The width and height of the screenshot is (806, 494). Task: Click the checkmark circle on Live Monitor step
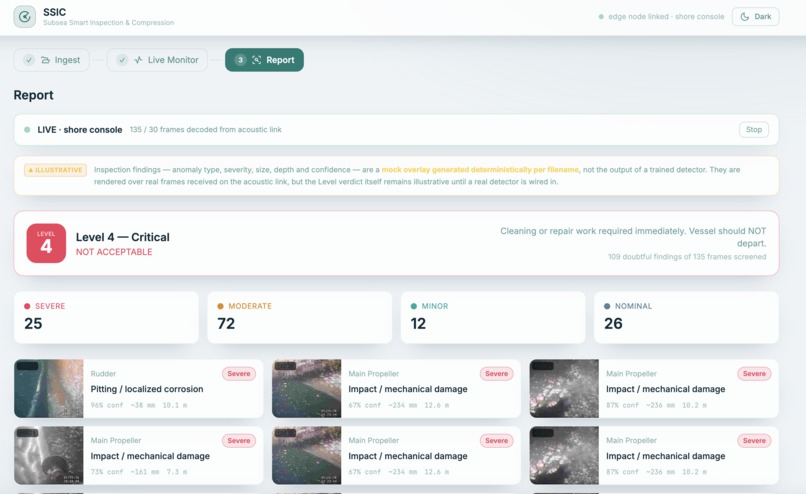(122, 60)
